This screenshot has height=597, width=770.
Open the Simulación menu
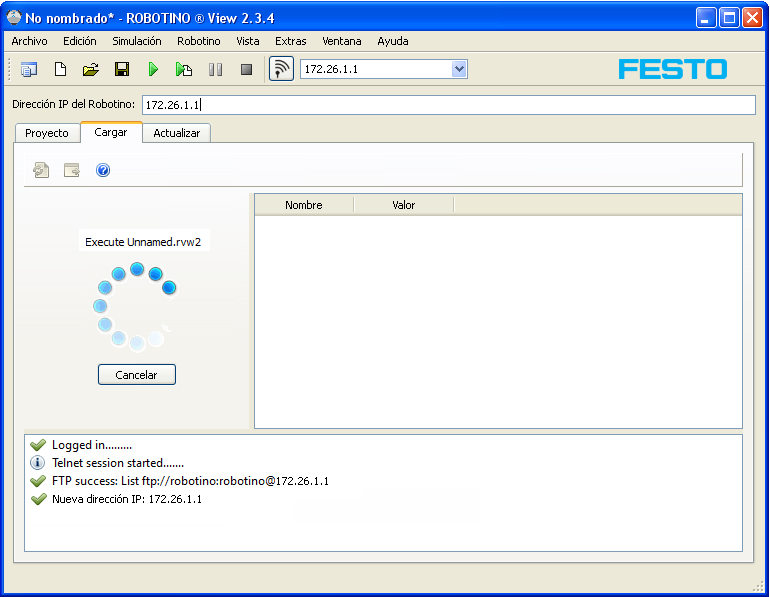click(x=137, y=41)
